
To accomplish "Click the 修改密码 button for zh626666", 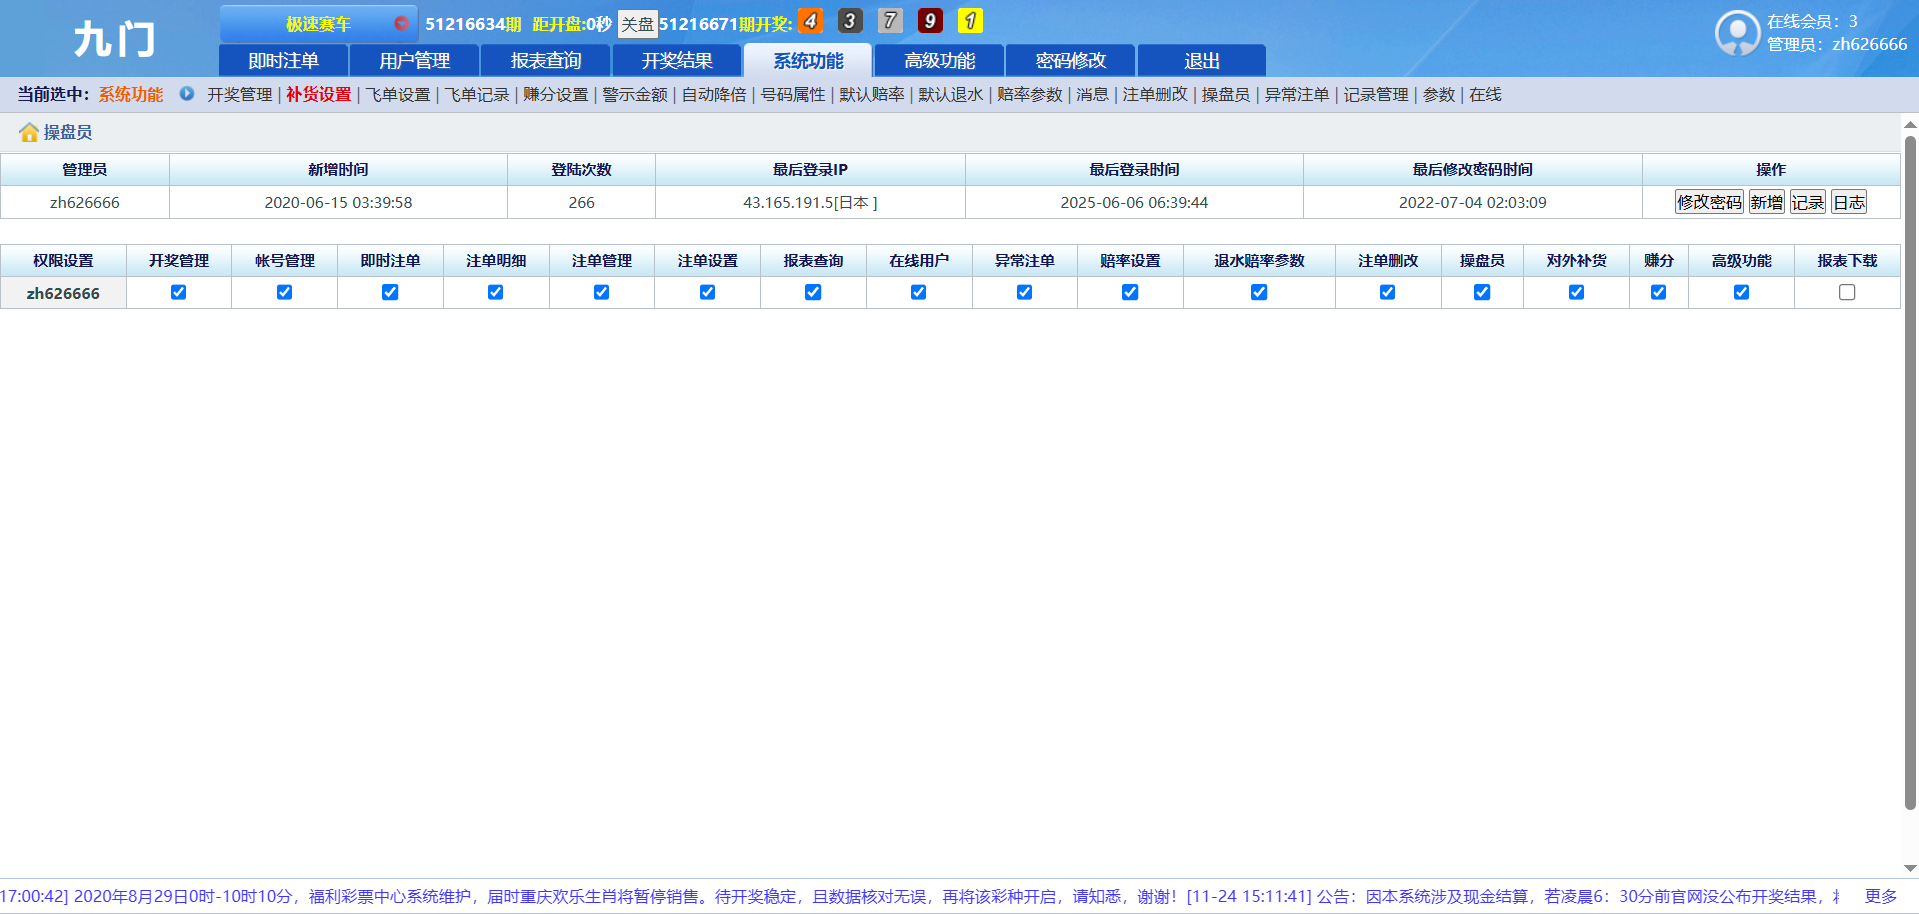I will [1709, 202].
